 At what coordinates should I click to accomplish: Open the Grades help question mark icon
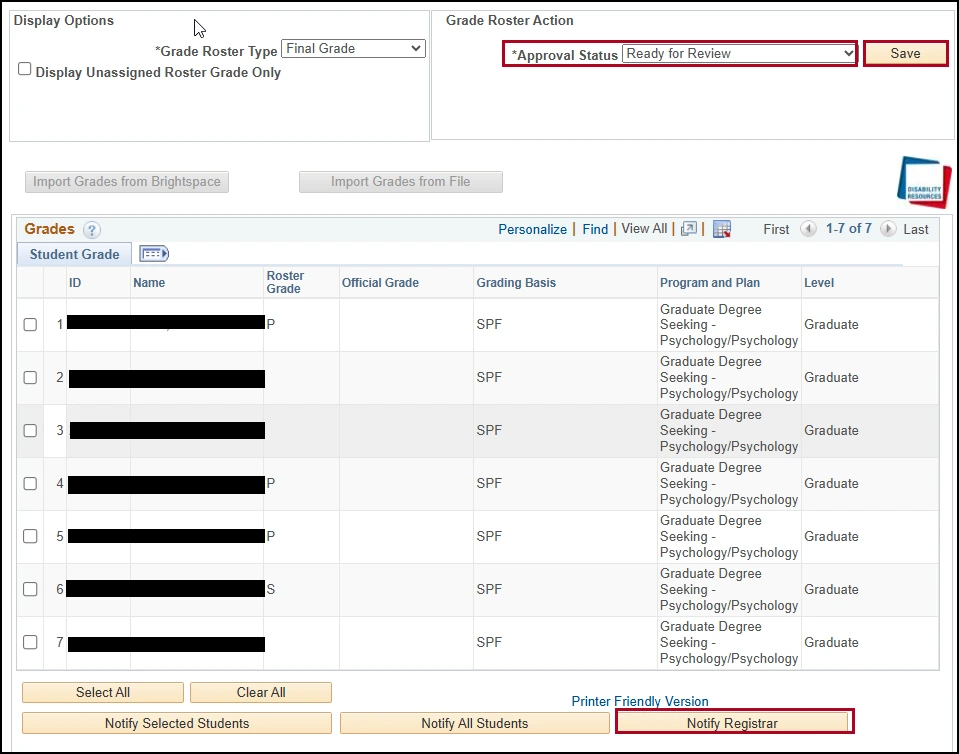(92, 230)
